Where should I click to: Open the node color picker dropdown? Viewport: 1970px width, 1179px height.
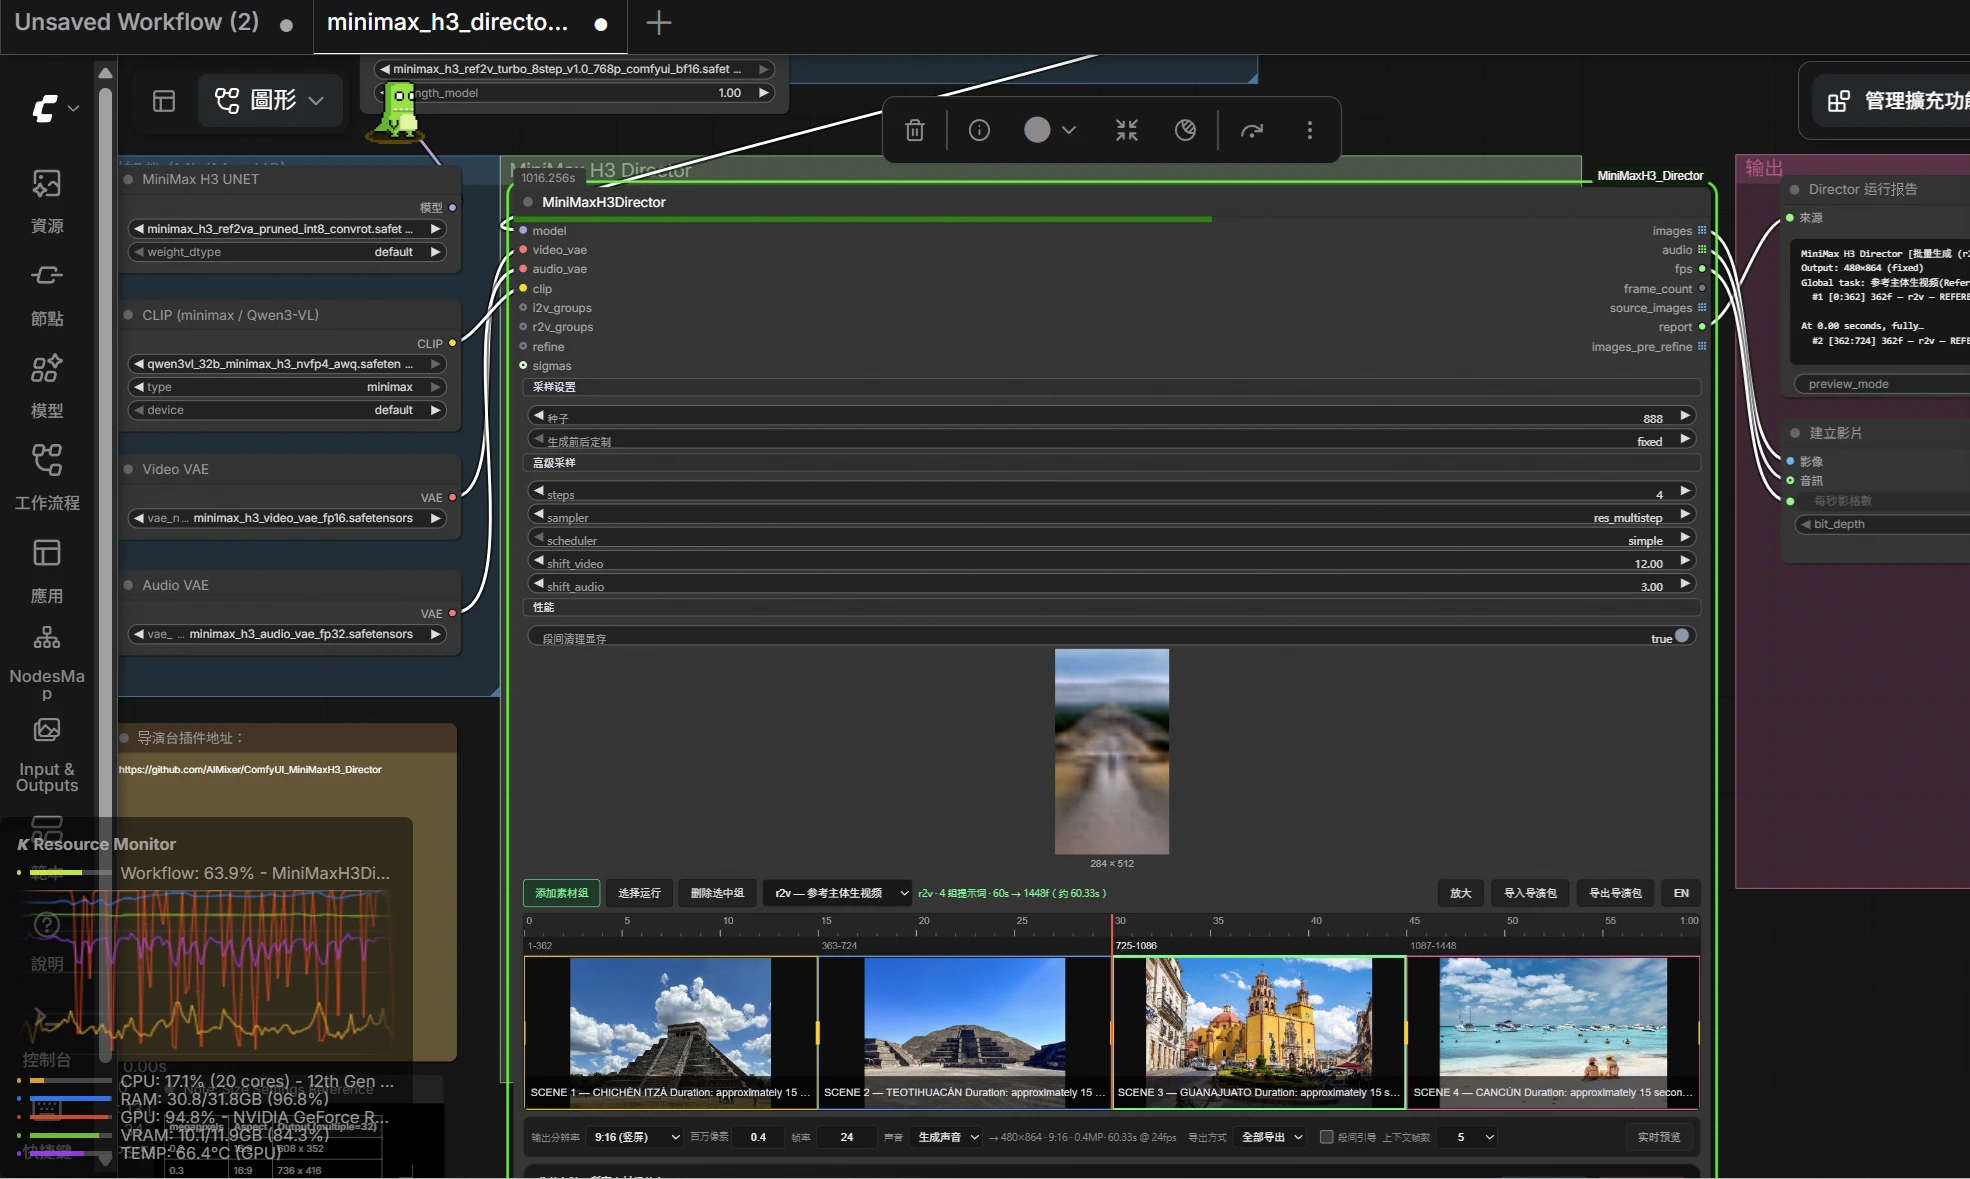(x=1050, y=130)
